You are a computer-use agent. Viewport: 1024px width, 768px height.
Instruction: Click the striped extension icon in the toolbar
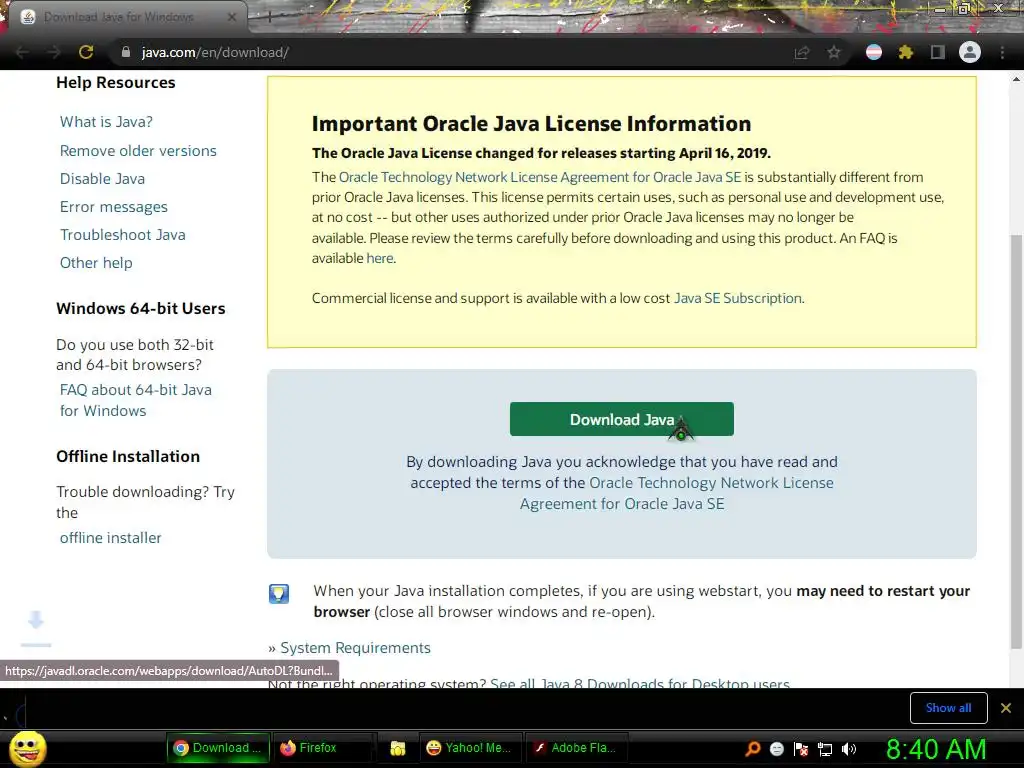click(x=873, y=52)
